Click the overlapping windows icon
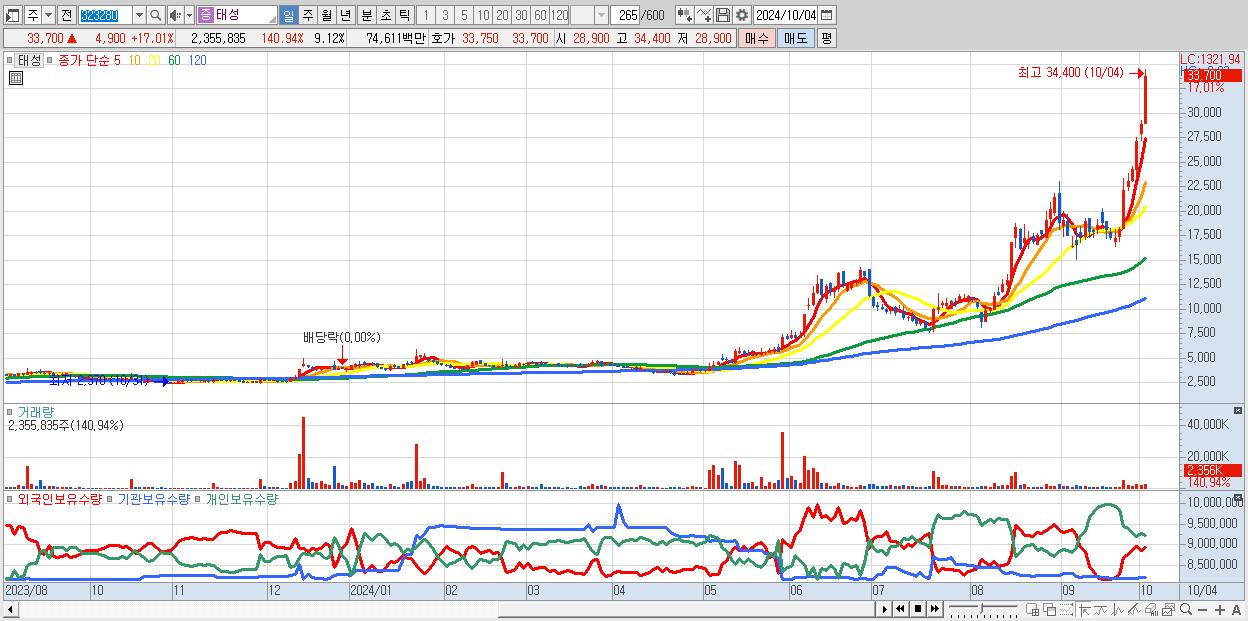 tap(1050, 609)
